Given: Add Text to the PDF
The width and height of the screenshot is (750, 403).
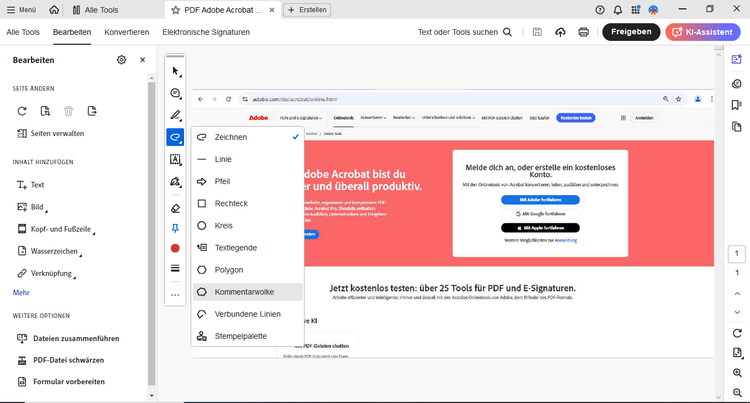Looking at the screenshot, I should [x=31, y=185].
